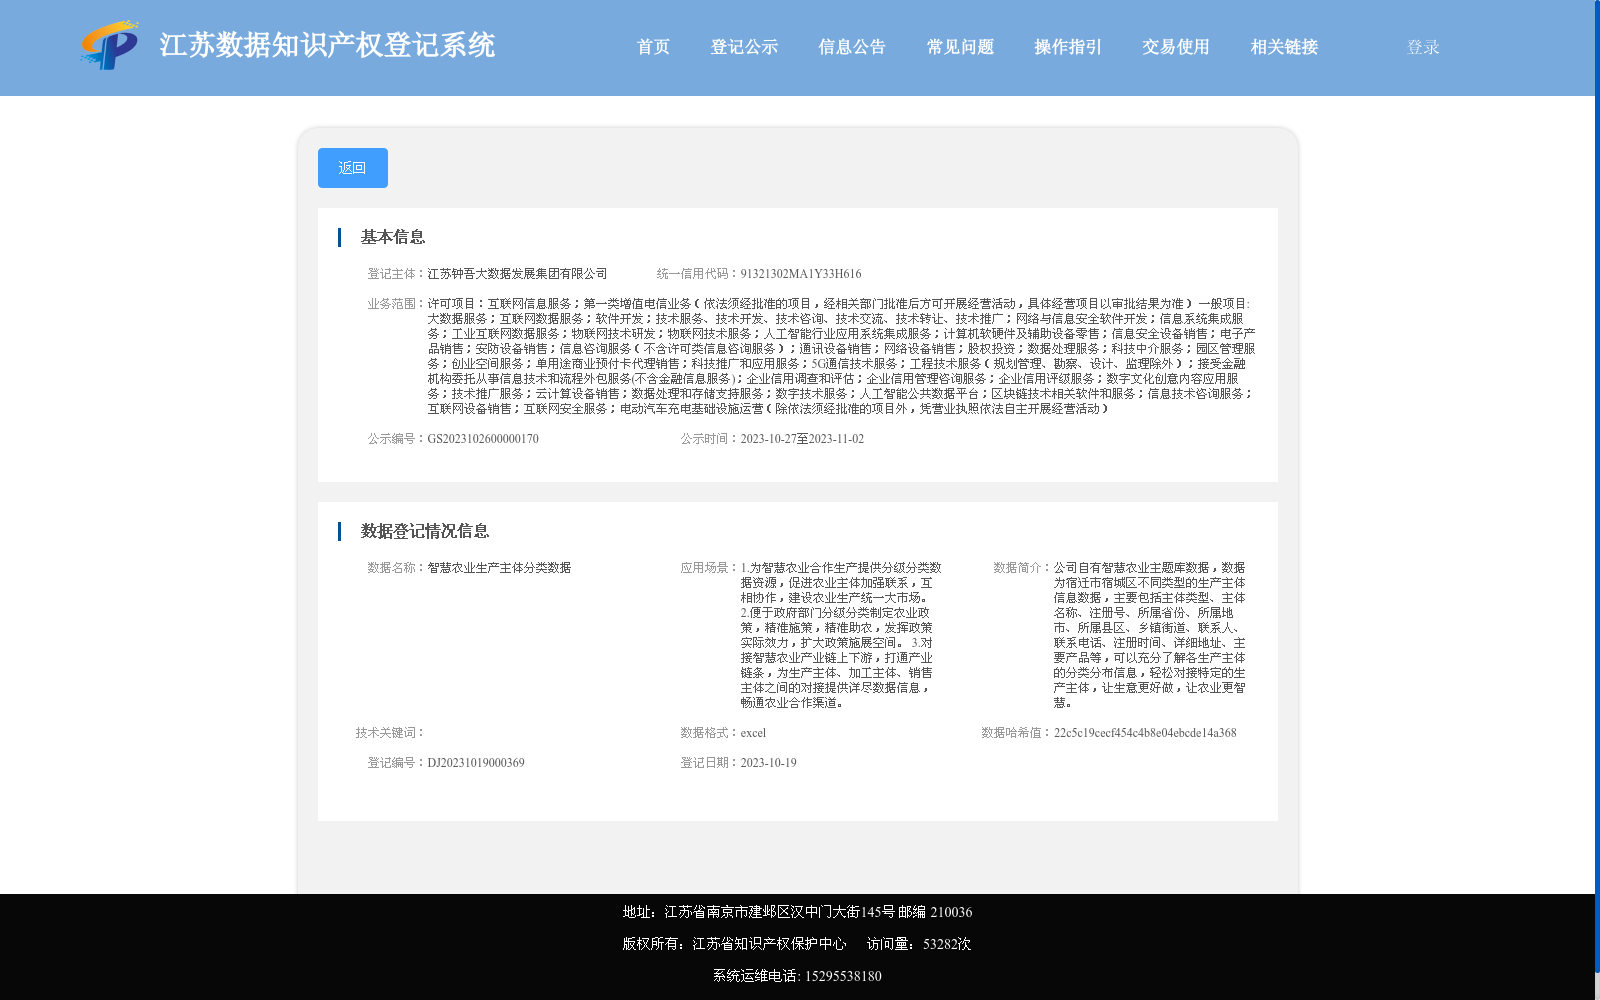The width and height of the screenshot is (1600, 1000).
Task: Select 交易使用 navigation item
Action: tap(1176, 47)
